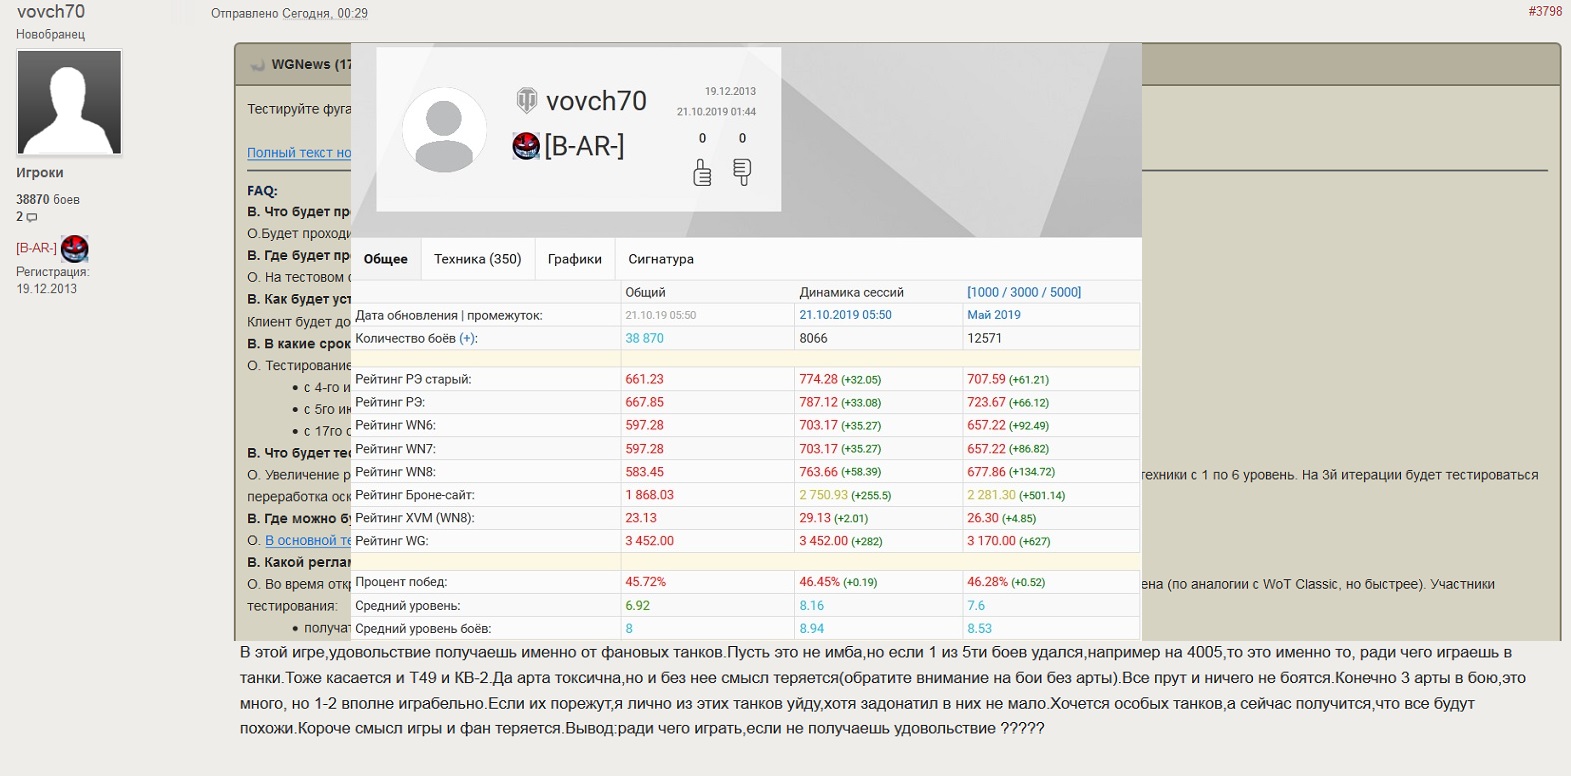Switch to the Графики tab
Image resolution: width=1571 pixels, height=776 pixels.
(575, 259)
